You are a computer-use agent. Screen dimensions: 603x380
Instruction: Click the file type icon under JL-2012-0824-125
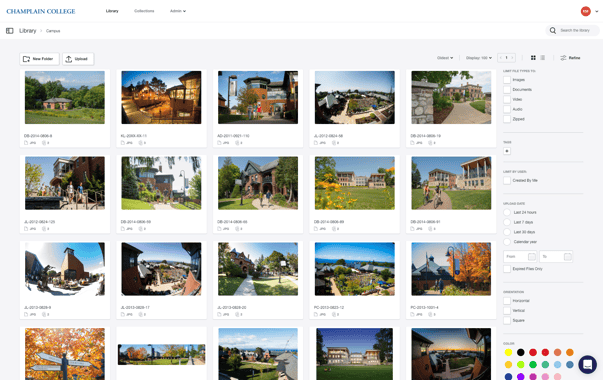[x=26, y=229]
